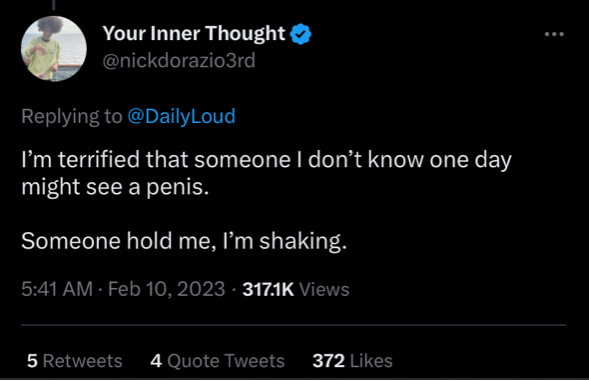Select the 'I'm terrified that someone' tweet paragraph
Image resolution: width=589 pixels, height=380 pixels.
(x=266, y=173)
